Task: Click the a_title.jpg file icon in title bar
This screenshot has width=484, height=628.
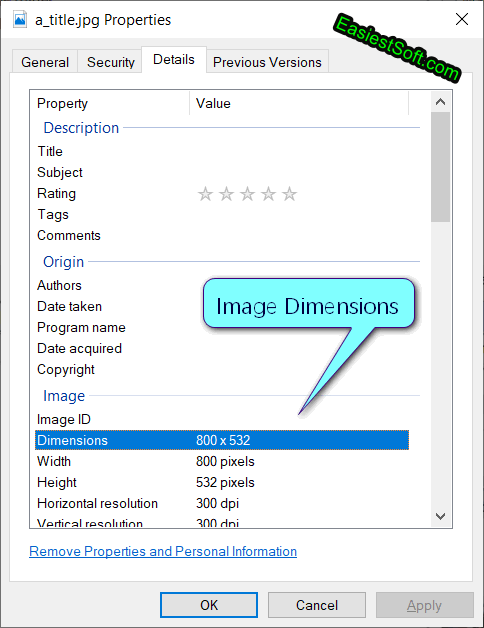Action: click(x=20, y=20)
